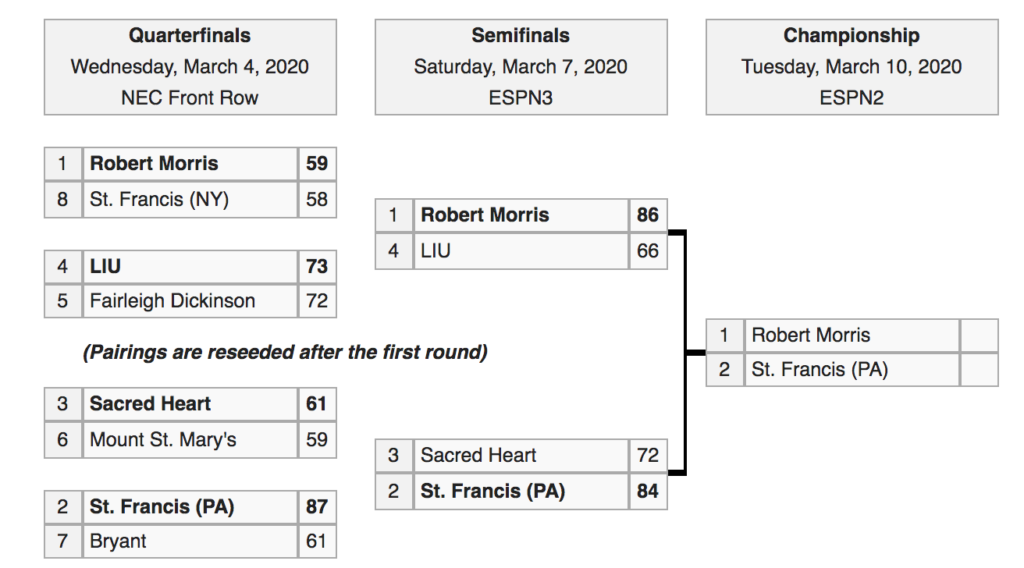Click Robert Morris in championship matchup
Screen dimensions: 1024x568
(852, 335)
